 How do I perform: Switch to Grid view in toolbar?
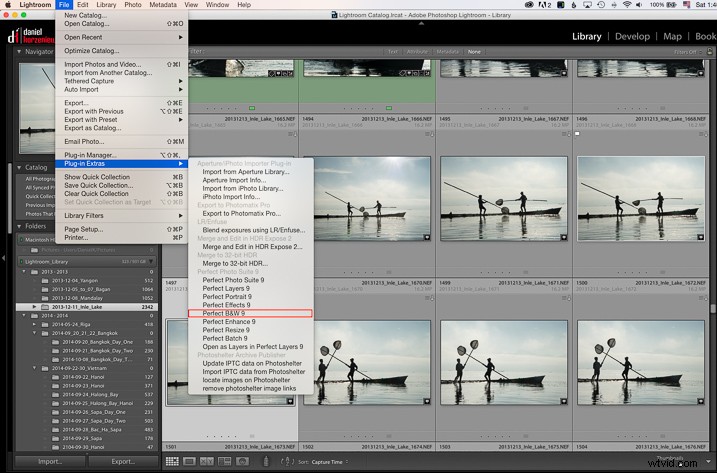point(173,461)
